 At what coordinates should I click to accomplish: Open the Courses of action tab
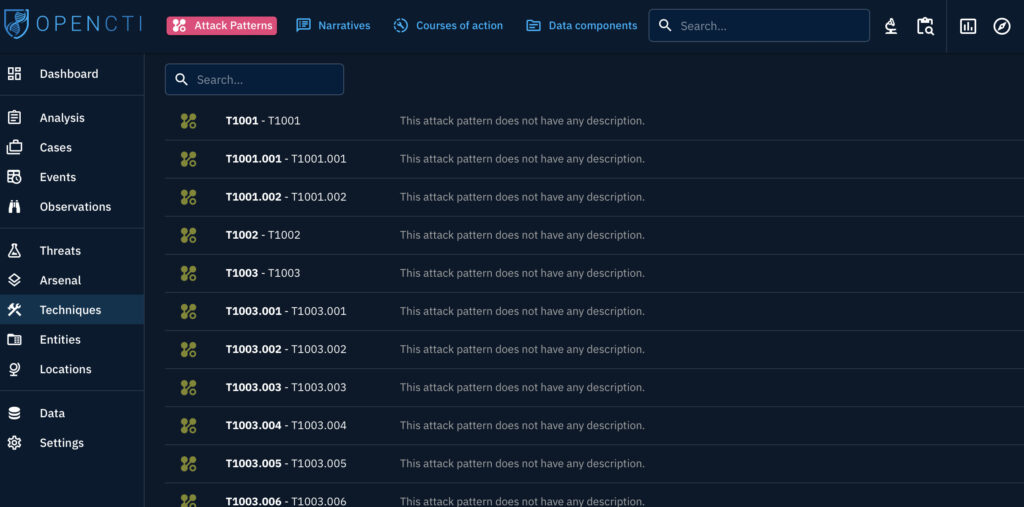pyautogui.click(x=448, y=26)
